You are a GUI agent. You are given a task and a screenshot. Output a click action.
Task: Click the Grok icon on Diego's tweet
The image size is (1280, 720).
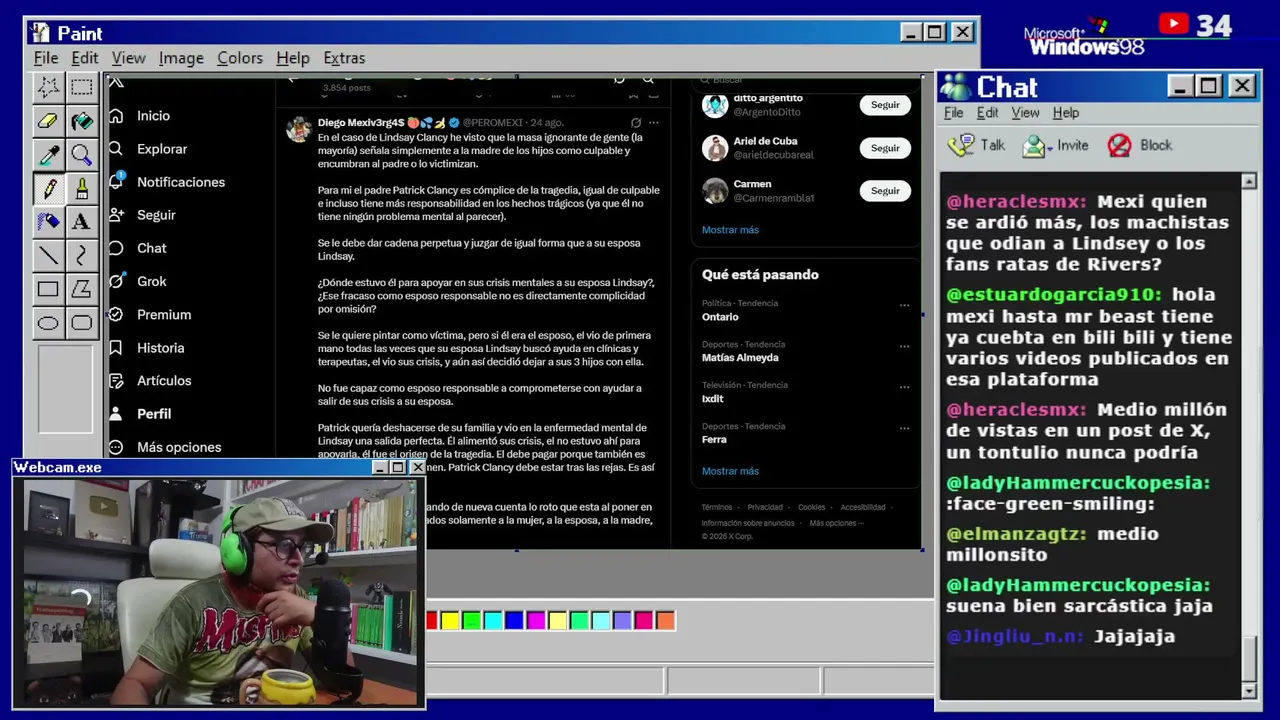click(635, 122)
